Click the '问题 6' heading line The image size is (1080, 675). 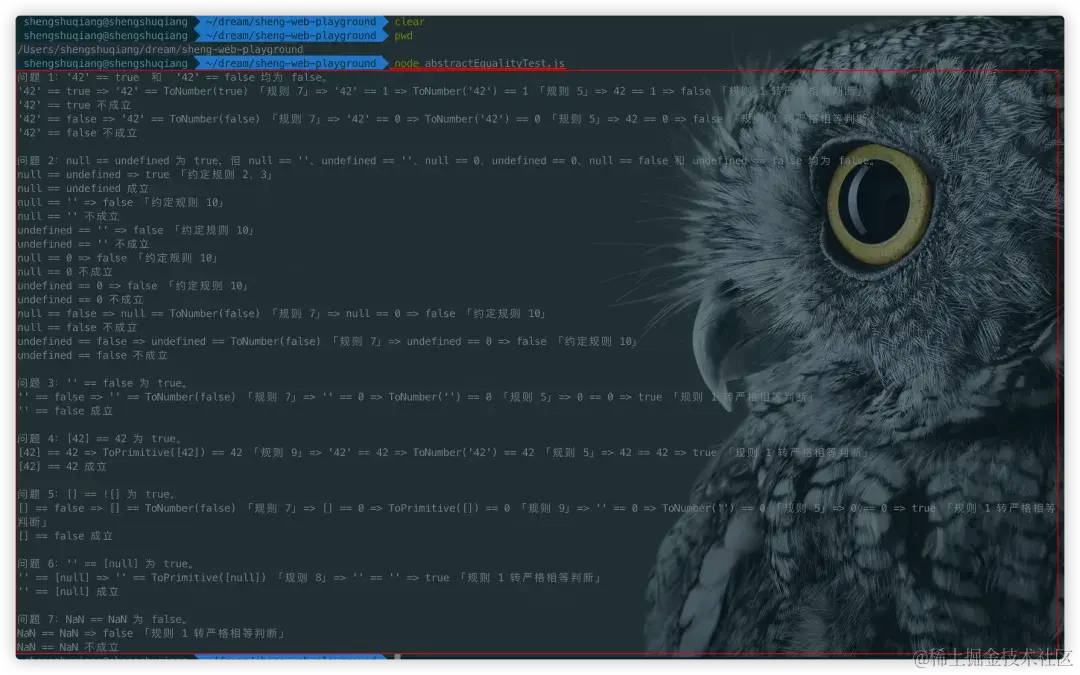(106, 563)
